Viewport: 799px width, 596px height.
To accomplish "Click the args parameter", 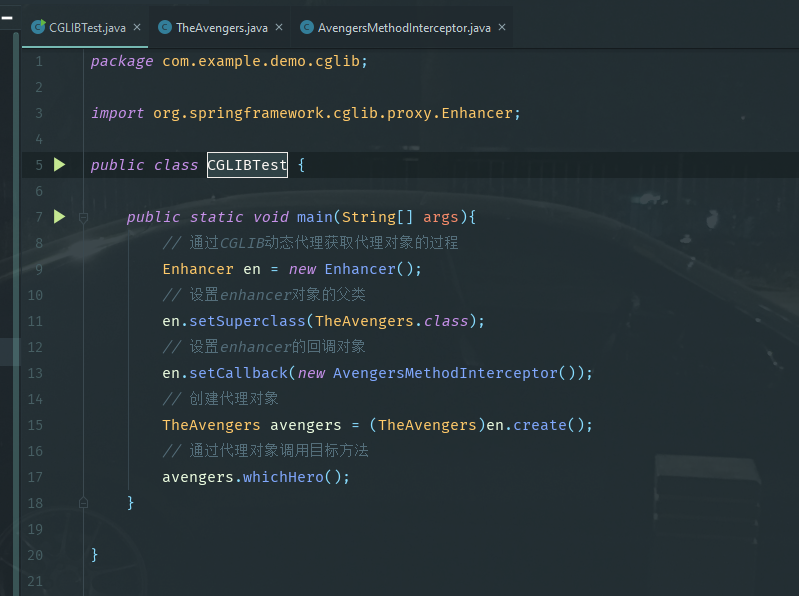I will 440,217.
